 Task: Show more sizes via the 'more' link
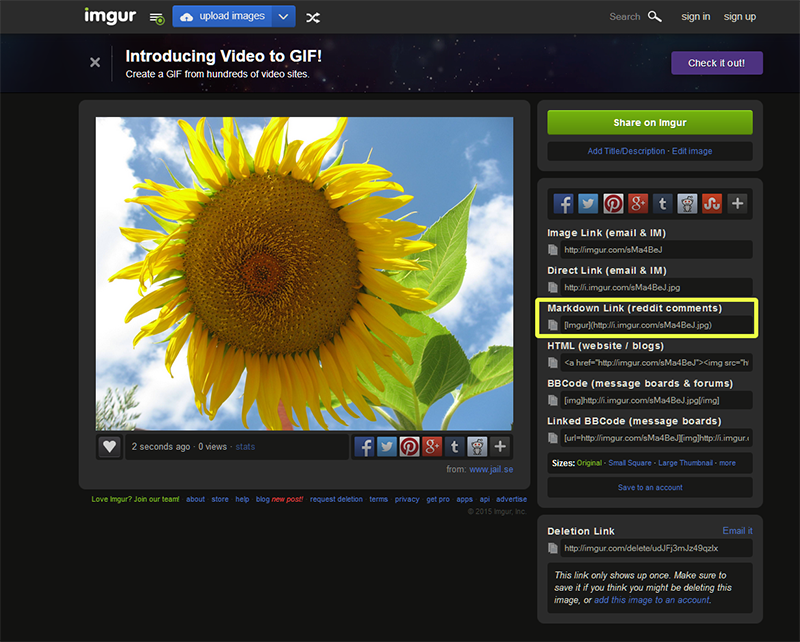click(x=727, y=463)
